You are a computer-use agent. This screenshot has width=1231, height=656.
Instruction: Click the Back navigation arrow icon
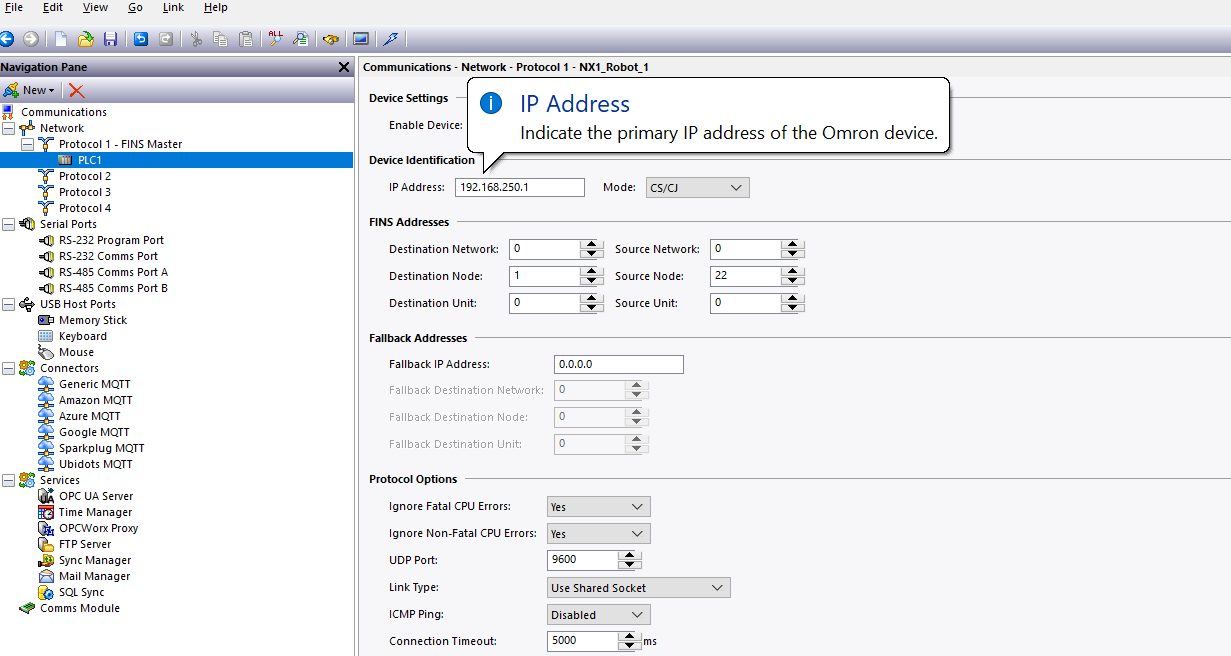[x=6, y=39]
